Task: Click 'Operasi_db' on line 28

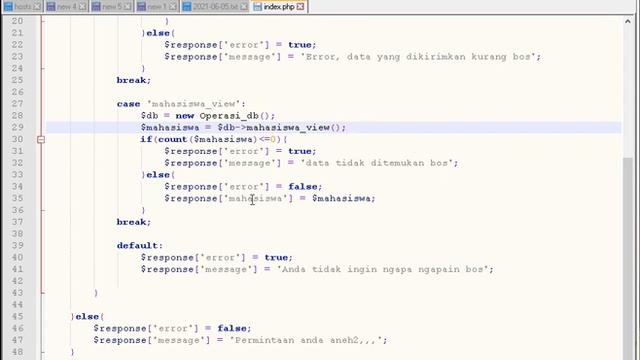Action: (229, 116)
